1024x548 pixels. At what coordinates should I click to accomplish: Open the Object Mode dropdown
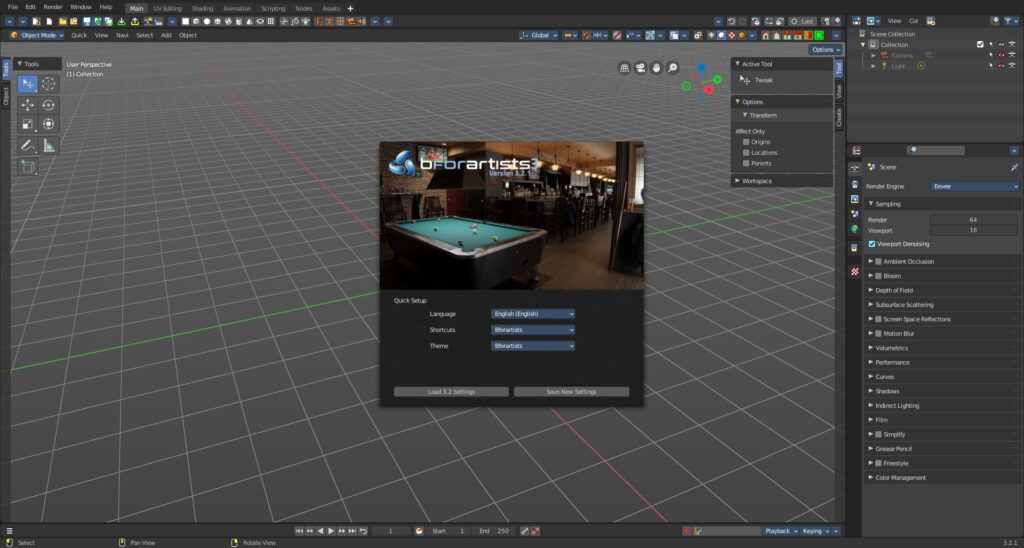pyautogui.click(x=37, y=35)
